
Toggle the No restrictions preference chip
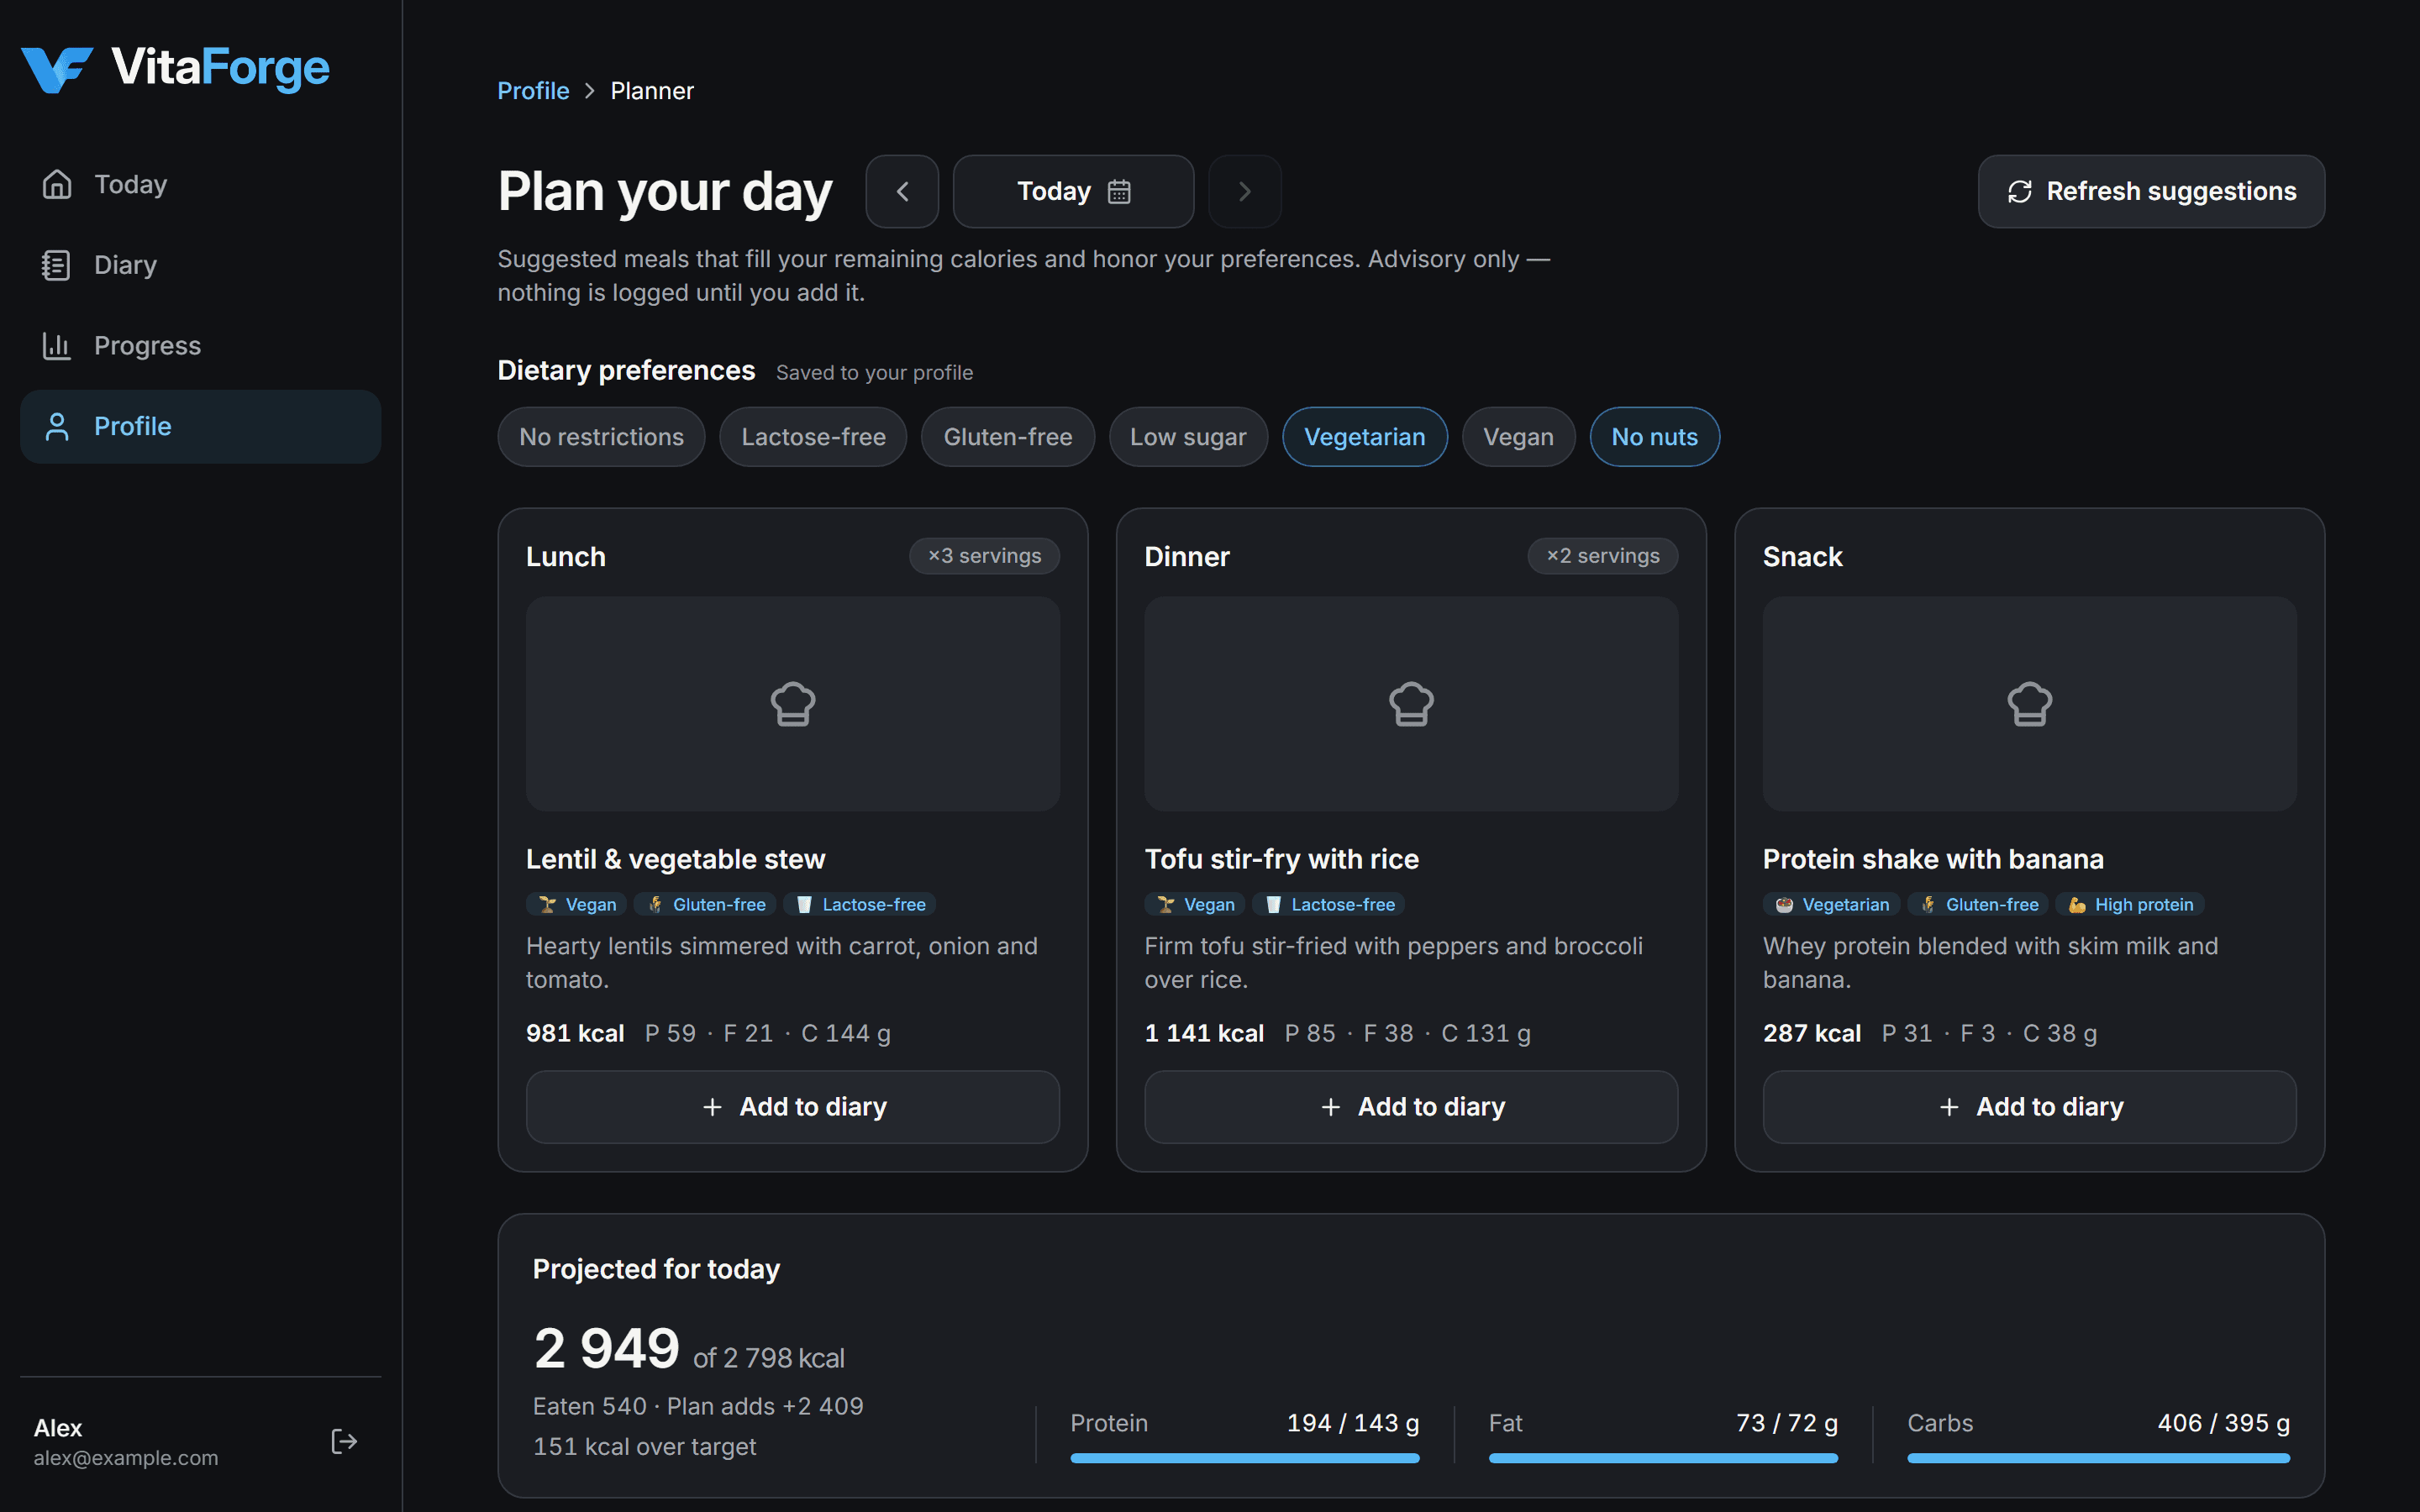click(x=601, y=437)
